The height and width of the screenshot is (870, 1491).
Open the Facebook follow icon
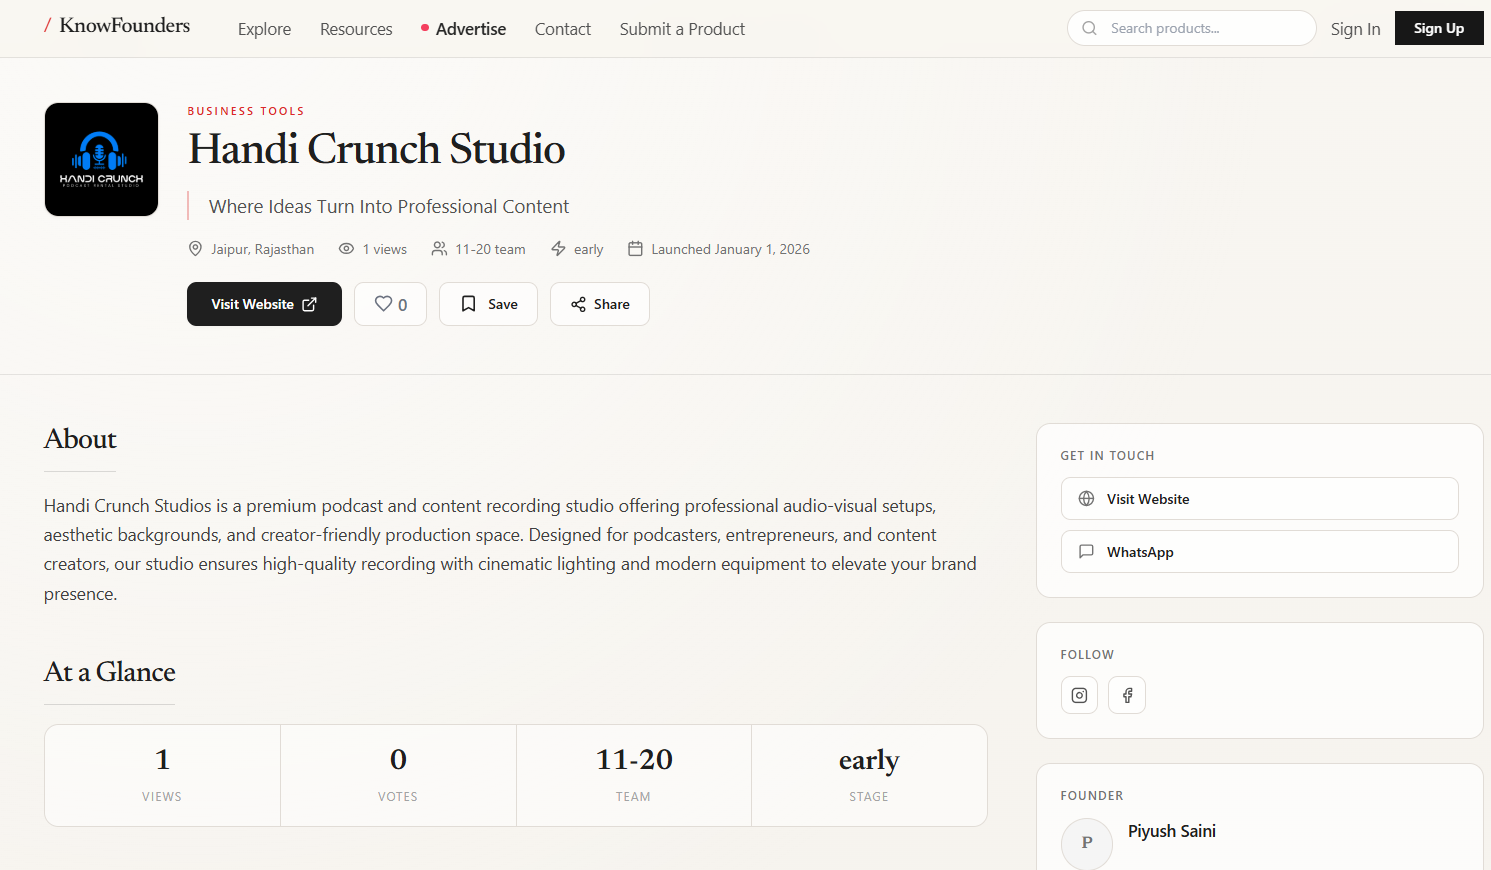point(1127,695)
